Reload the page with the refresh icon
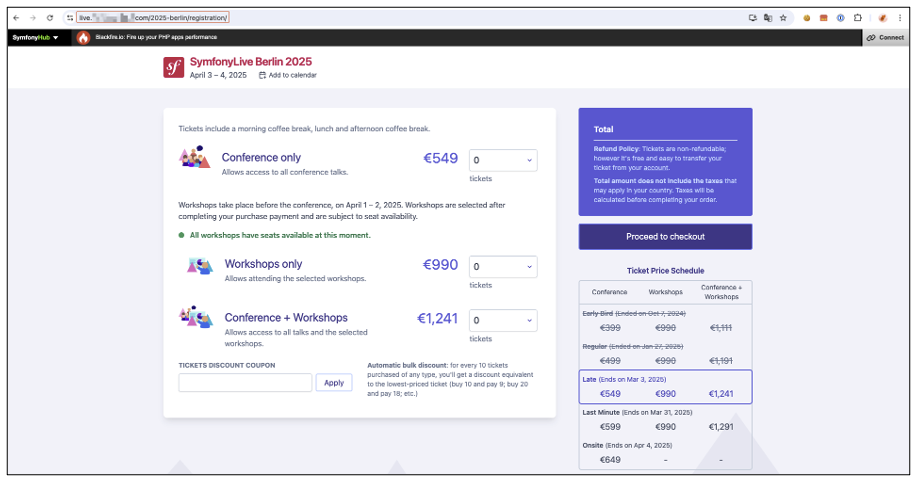Screen dimensions: 918x481 (x=50, y=18)
